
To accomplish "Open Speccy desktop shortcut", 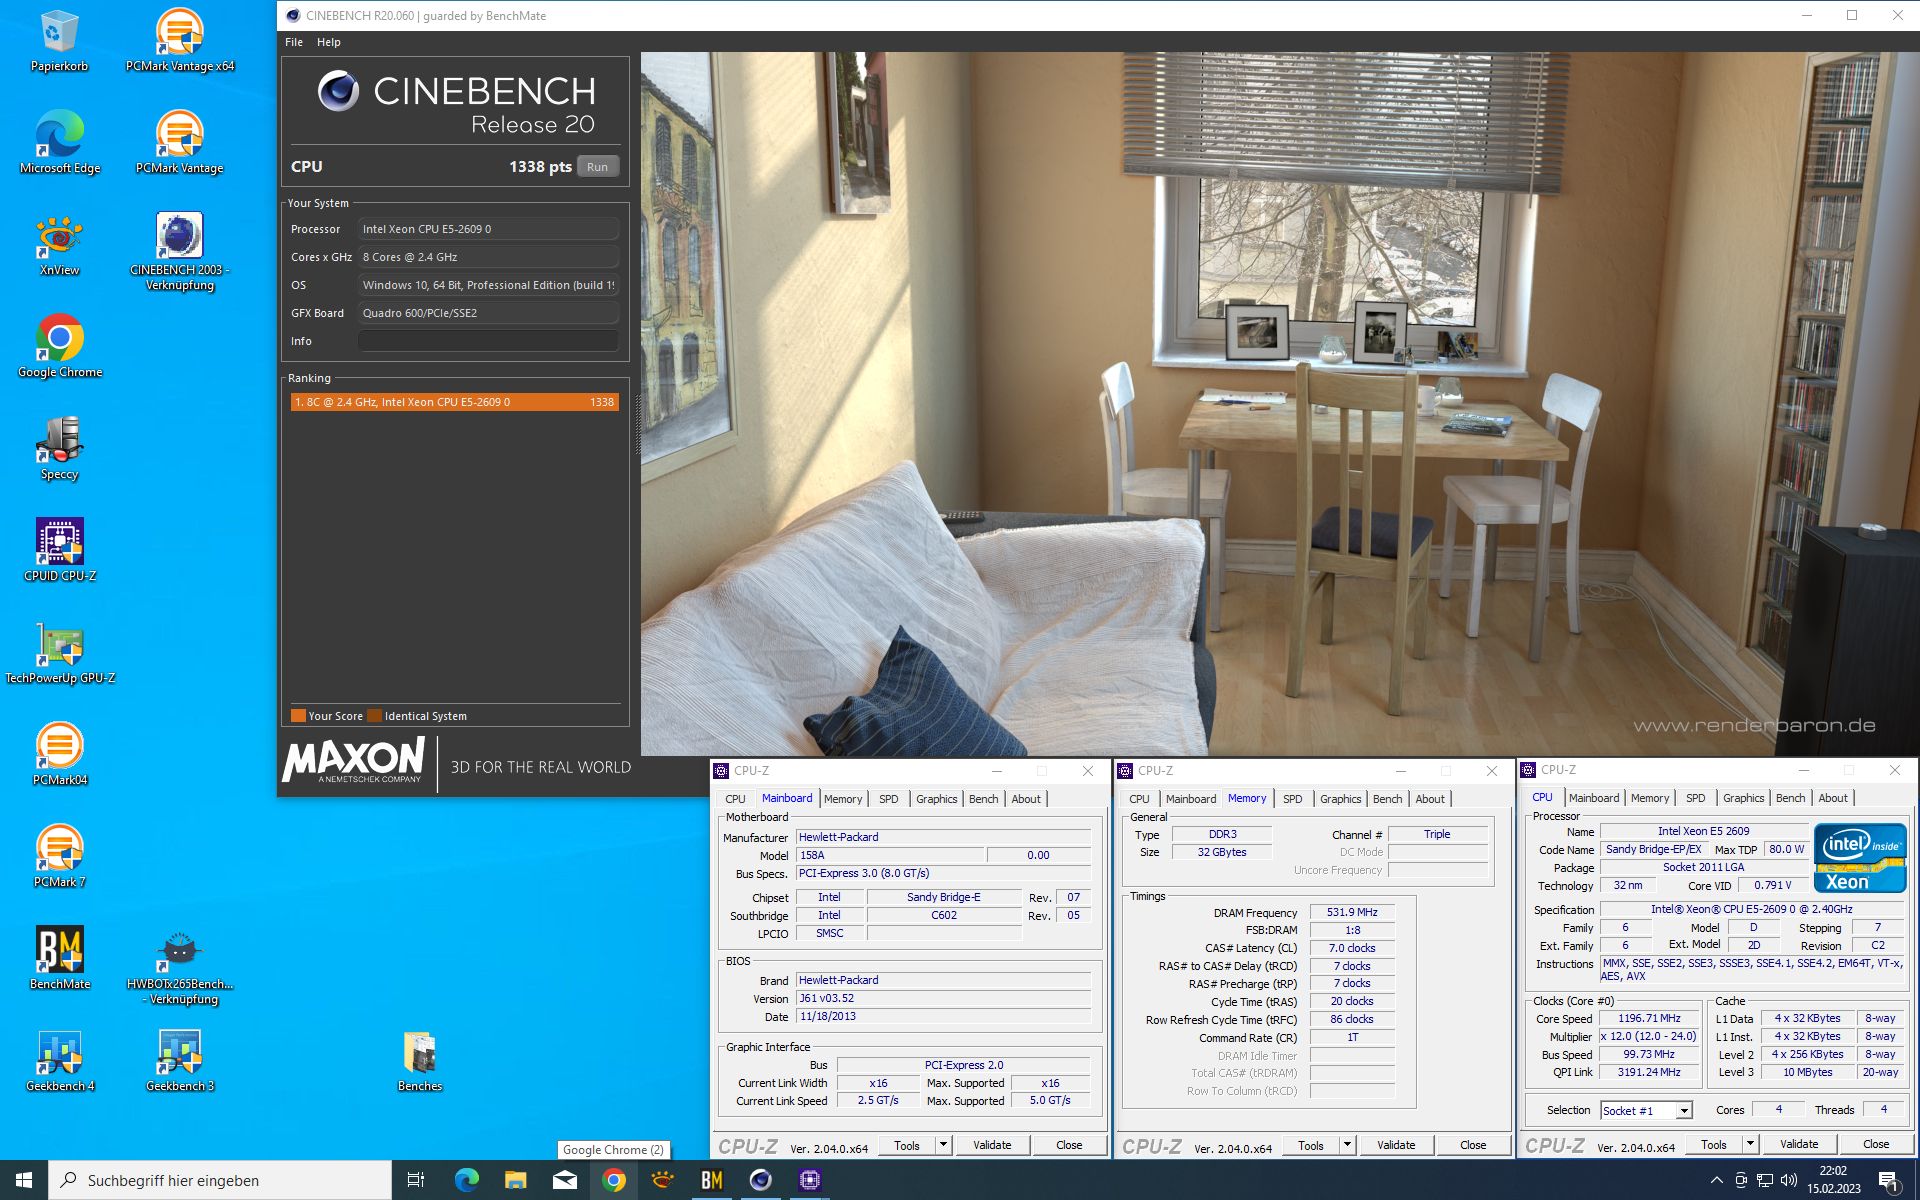I will point(59,449).
